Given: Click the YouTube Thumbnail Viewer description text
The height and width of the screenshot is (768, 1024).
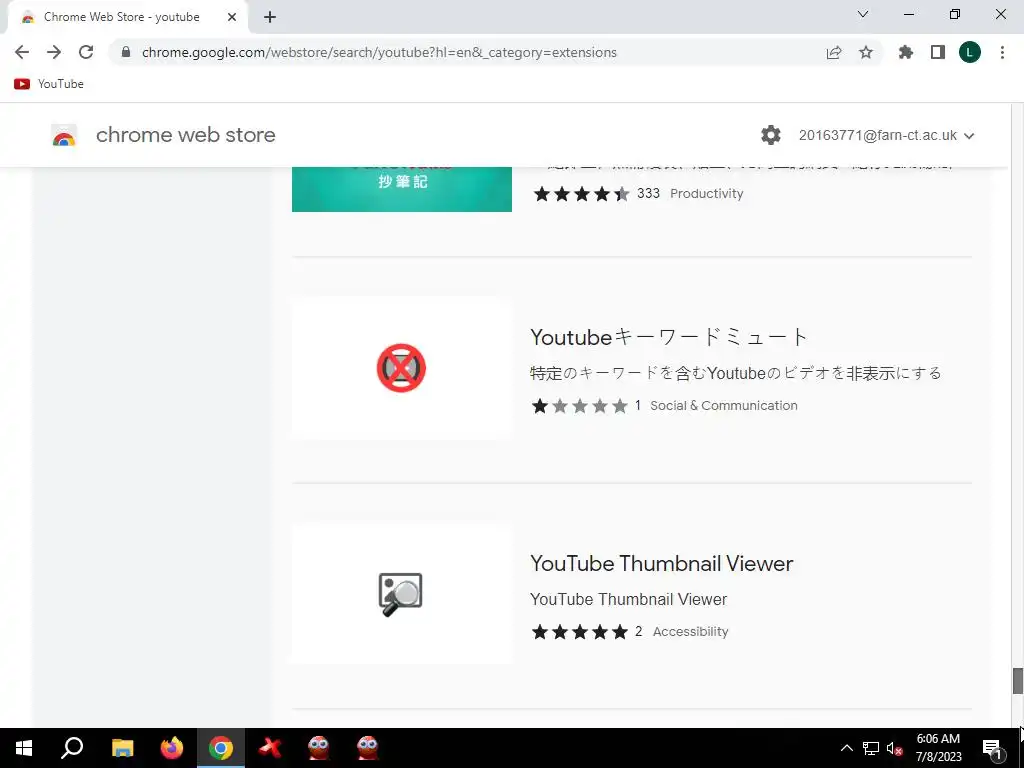Looking at the screenshot, I should [628, 599].
